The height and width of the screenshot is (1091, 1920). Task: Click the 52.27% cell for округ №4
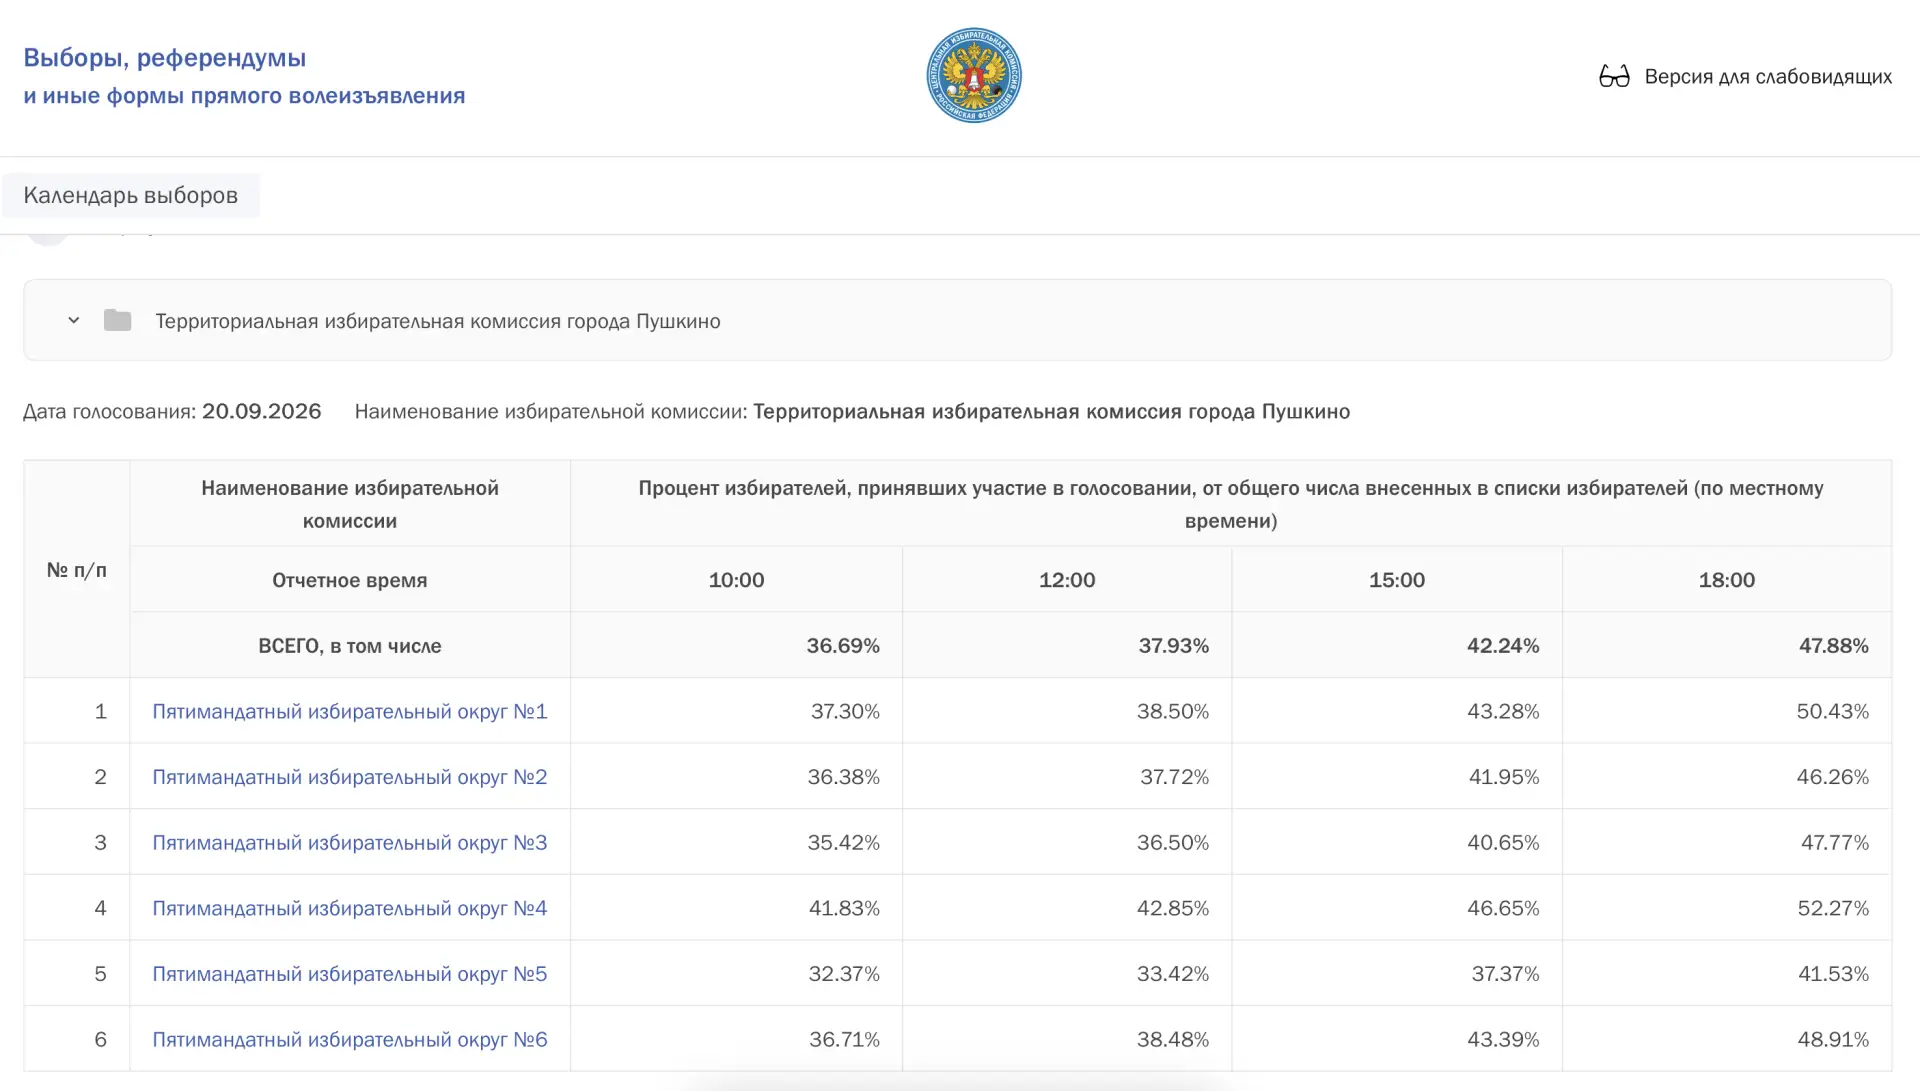click(1727, 908)
